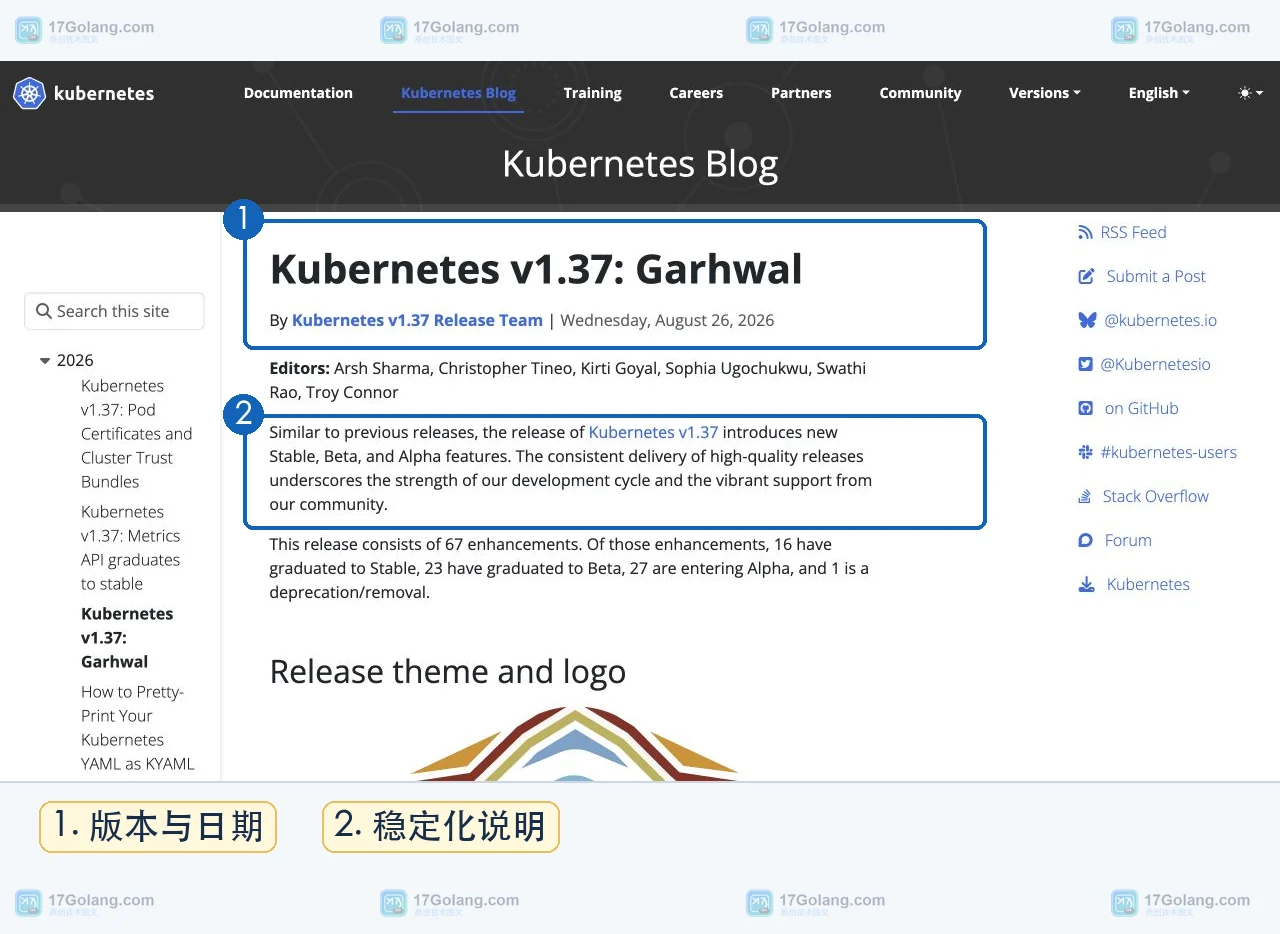Viewport: 1280px width, 934px height.
Task: Open the English language dropdown
Action: 1159,93
